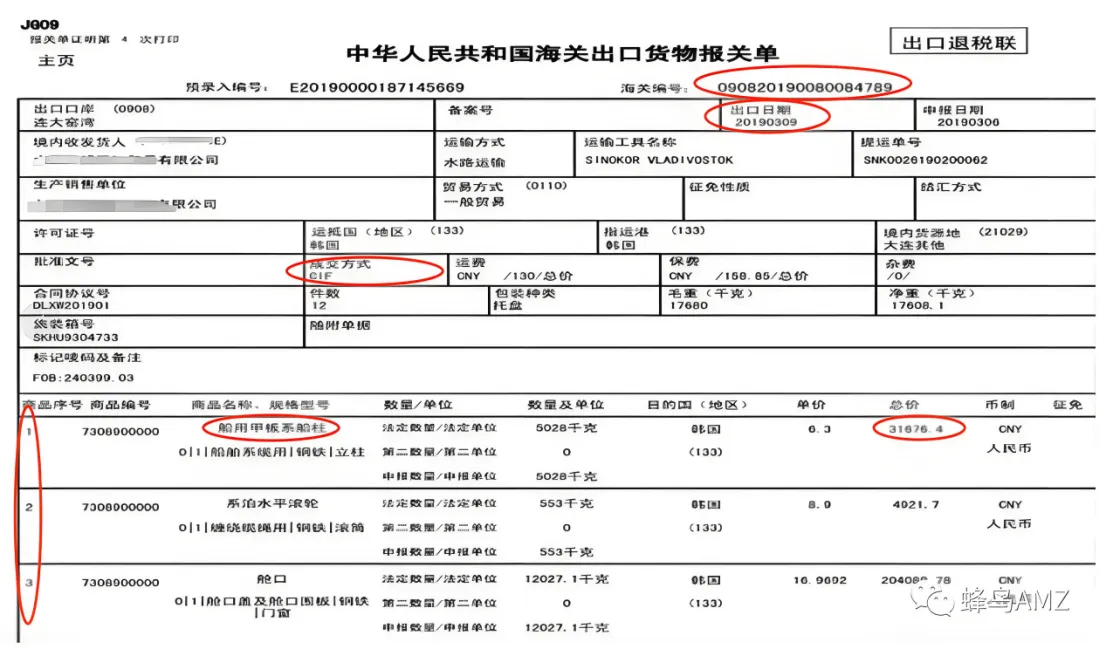
Task: Select the 随附单据 field label
Action: (340, 325)
